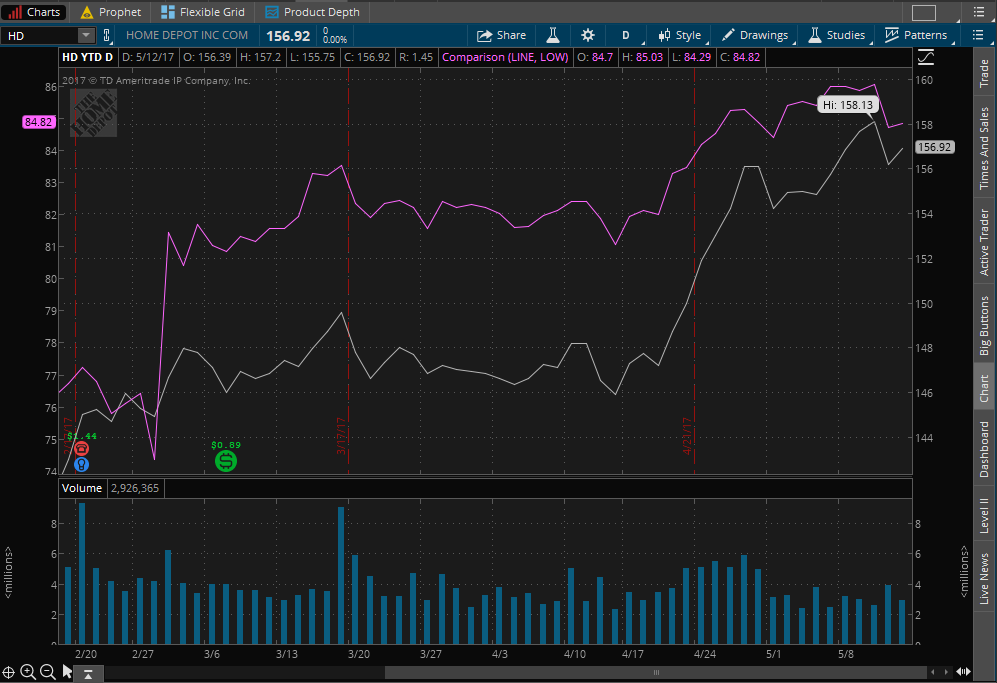Viewport: 997px width, 683px height.
Task: Click the horizontal time axis scrollbar
Action: pos(656,672)
